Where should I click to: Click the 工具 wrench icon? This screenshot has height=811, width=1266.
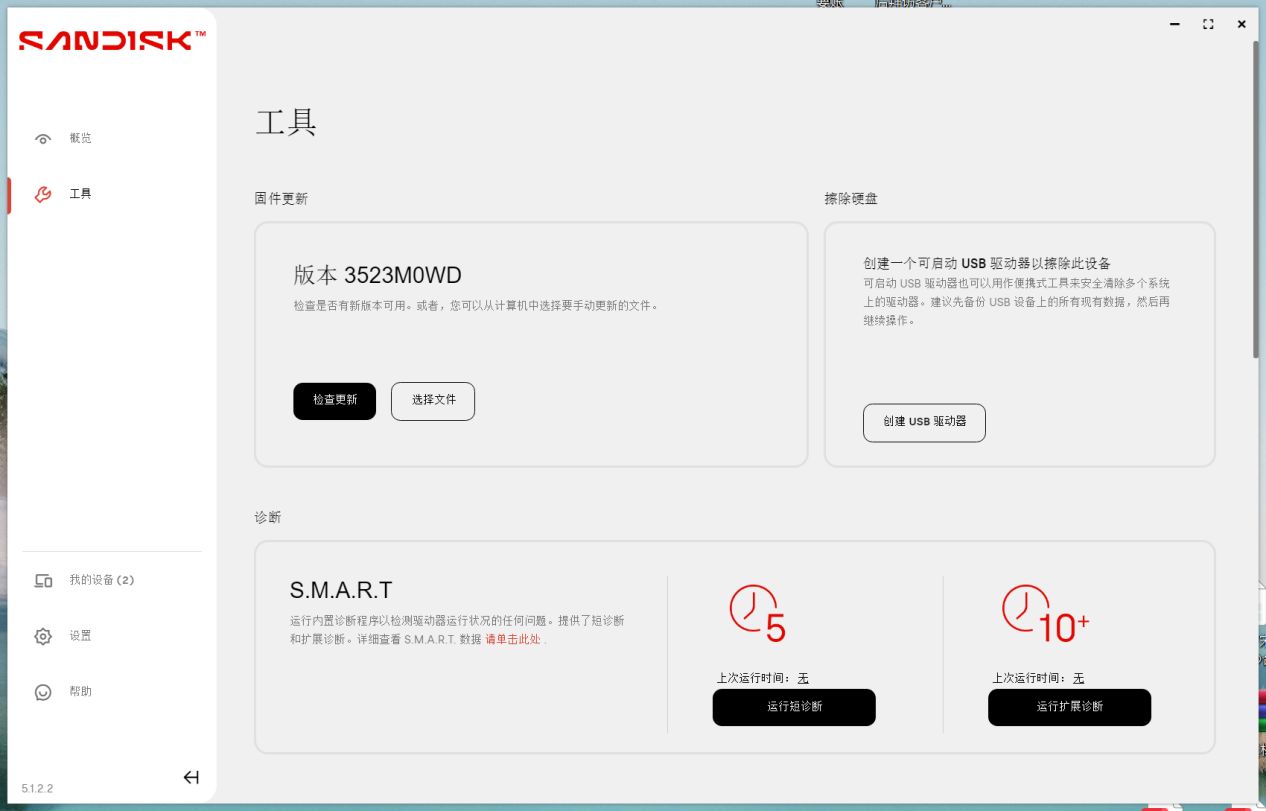click(x=43, y=194)
